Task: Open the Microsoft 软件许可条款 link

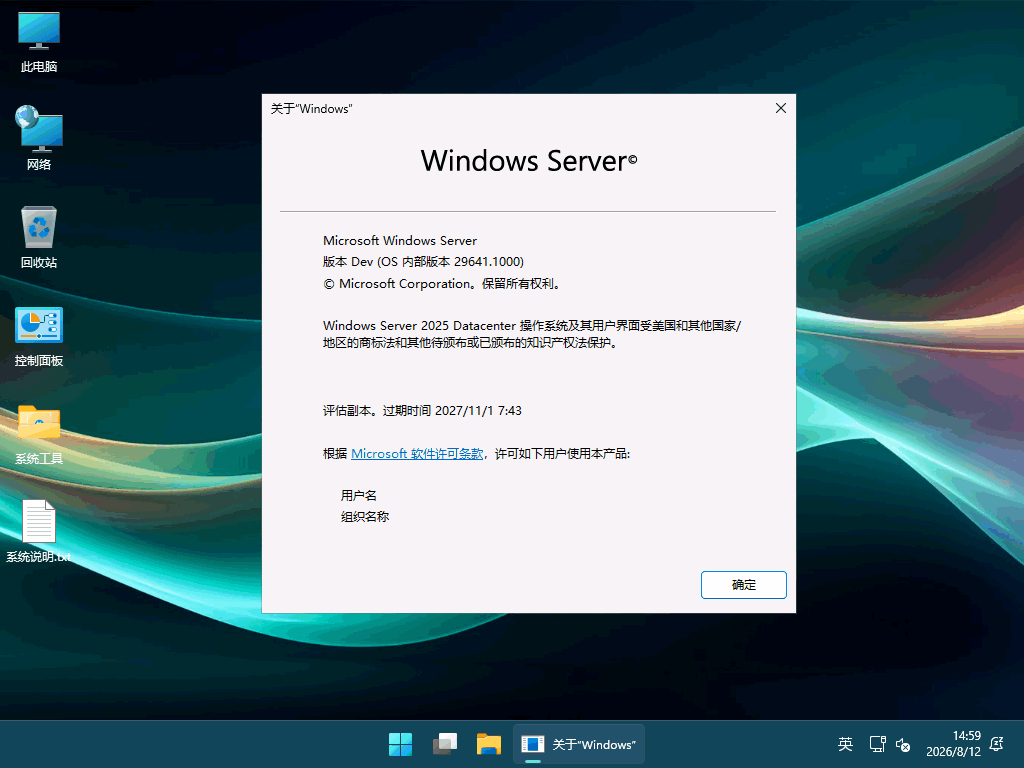Action: click(417, 453)
